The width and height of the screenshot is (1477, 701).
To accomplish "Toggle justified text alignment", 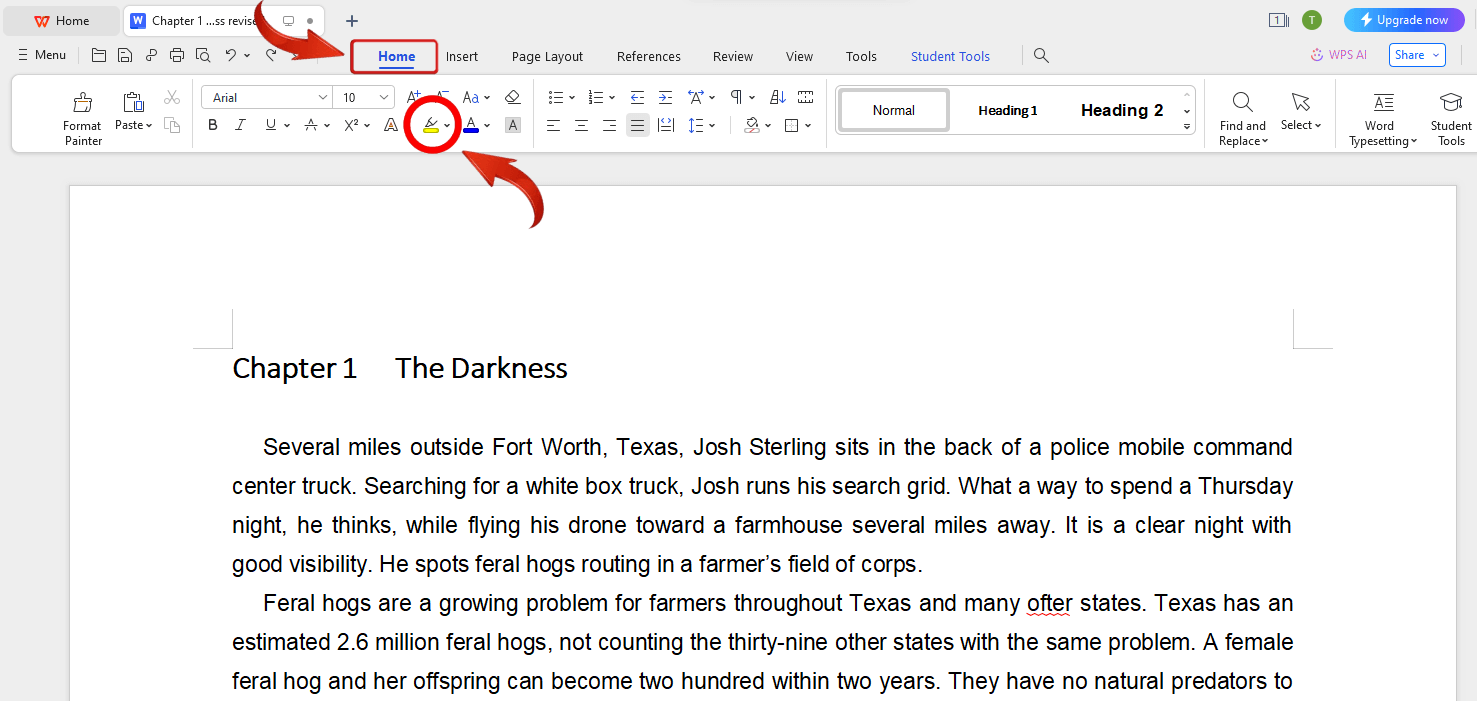I will 637,125.
